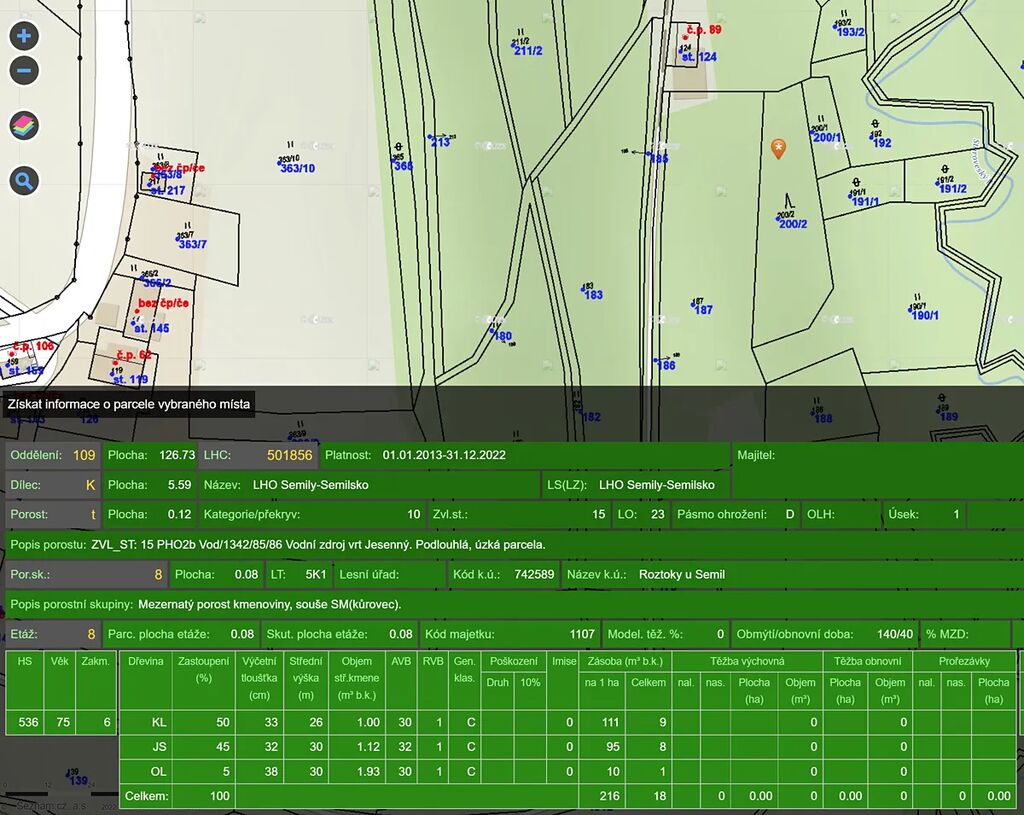Open the map layers switcher
Screen dimensions: 1024x815
24,126
